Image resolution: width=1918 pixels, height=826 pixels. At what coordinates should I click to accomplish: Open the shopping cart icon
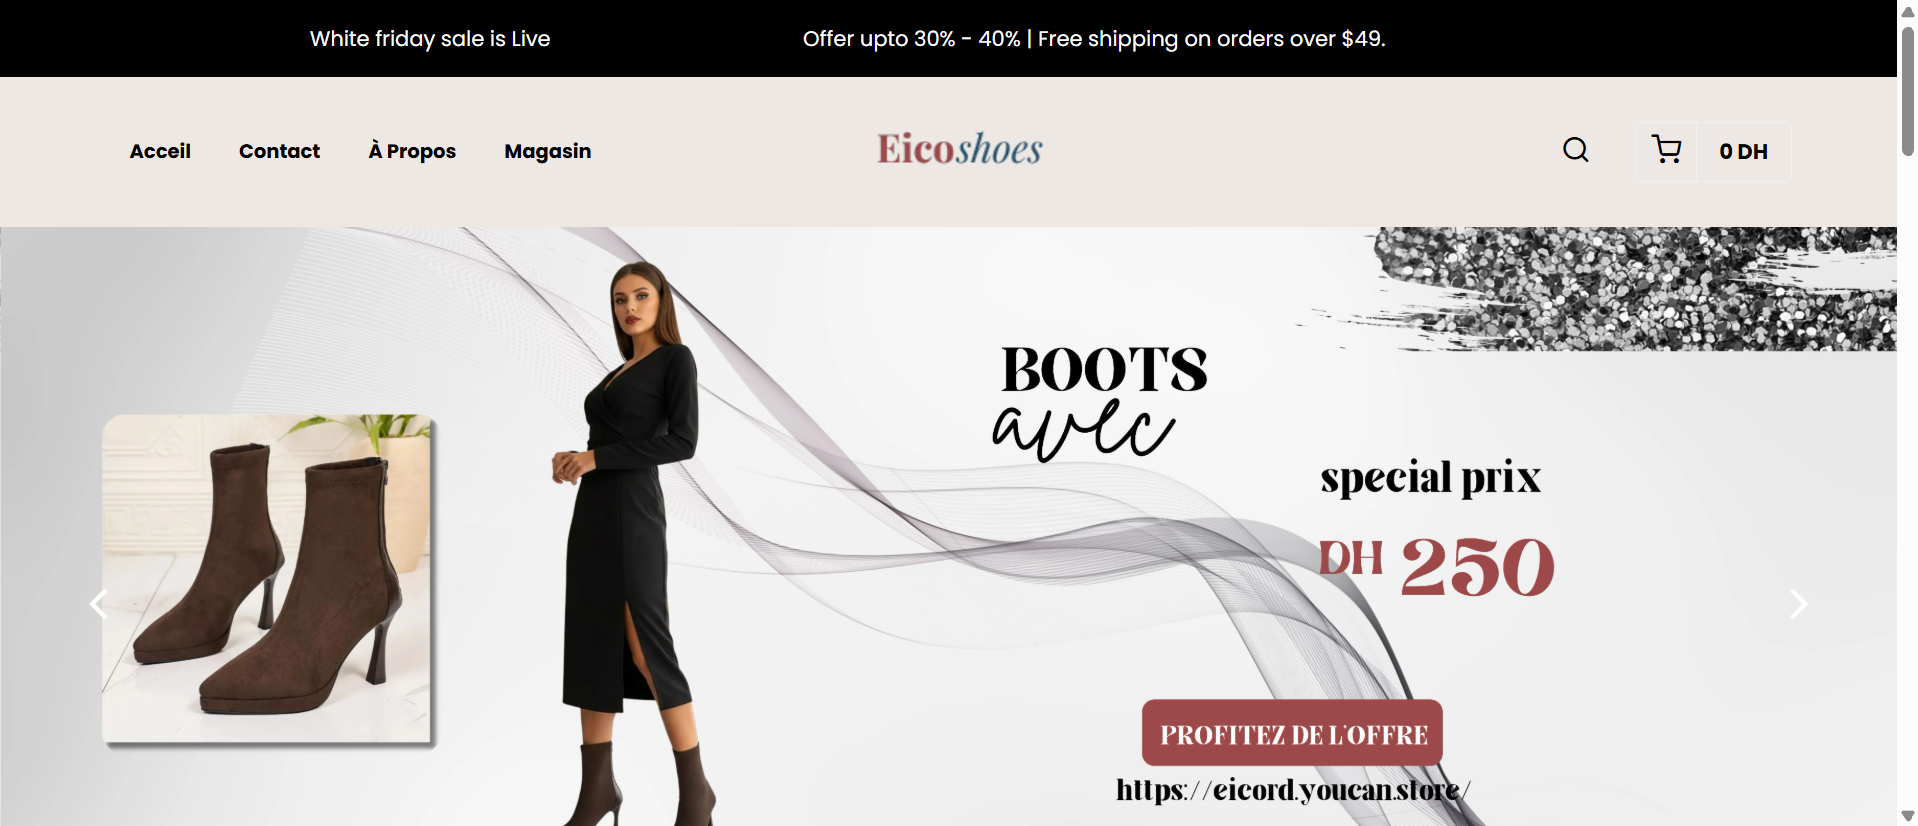coord(1666,150)
